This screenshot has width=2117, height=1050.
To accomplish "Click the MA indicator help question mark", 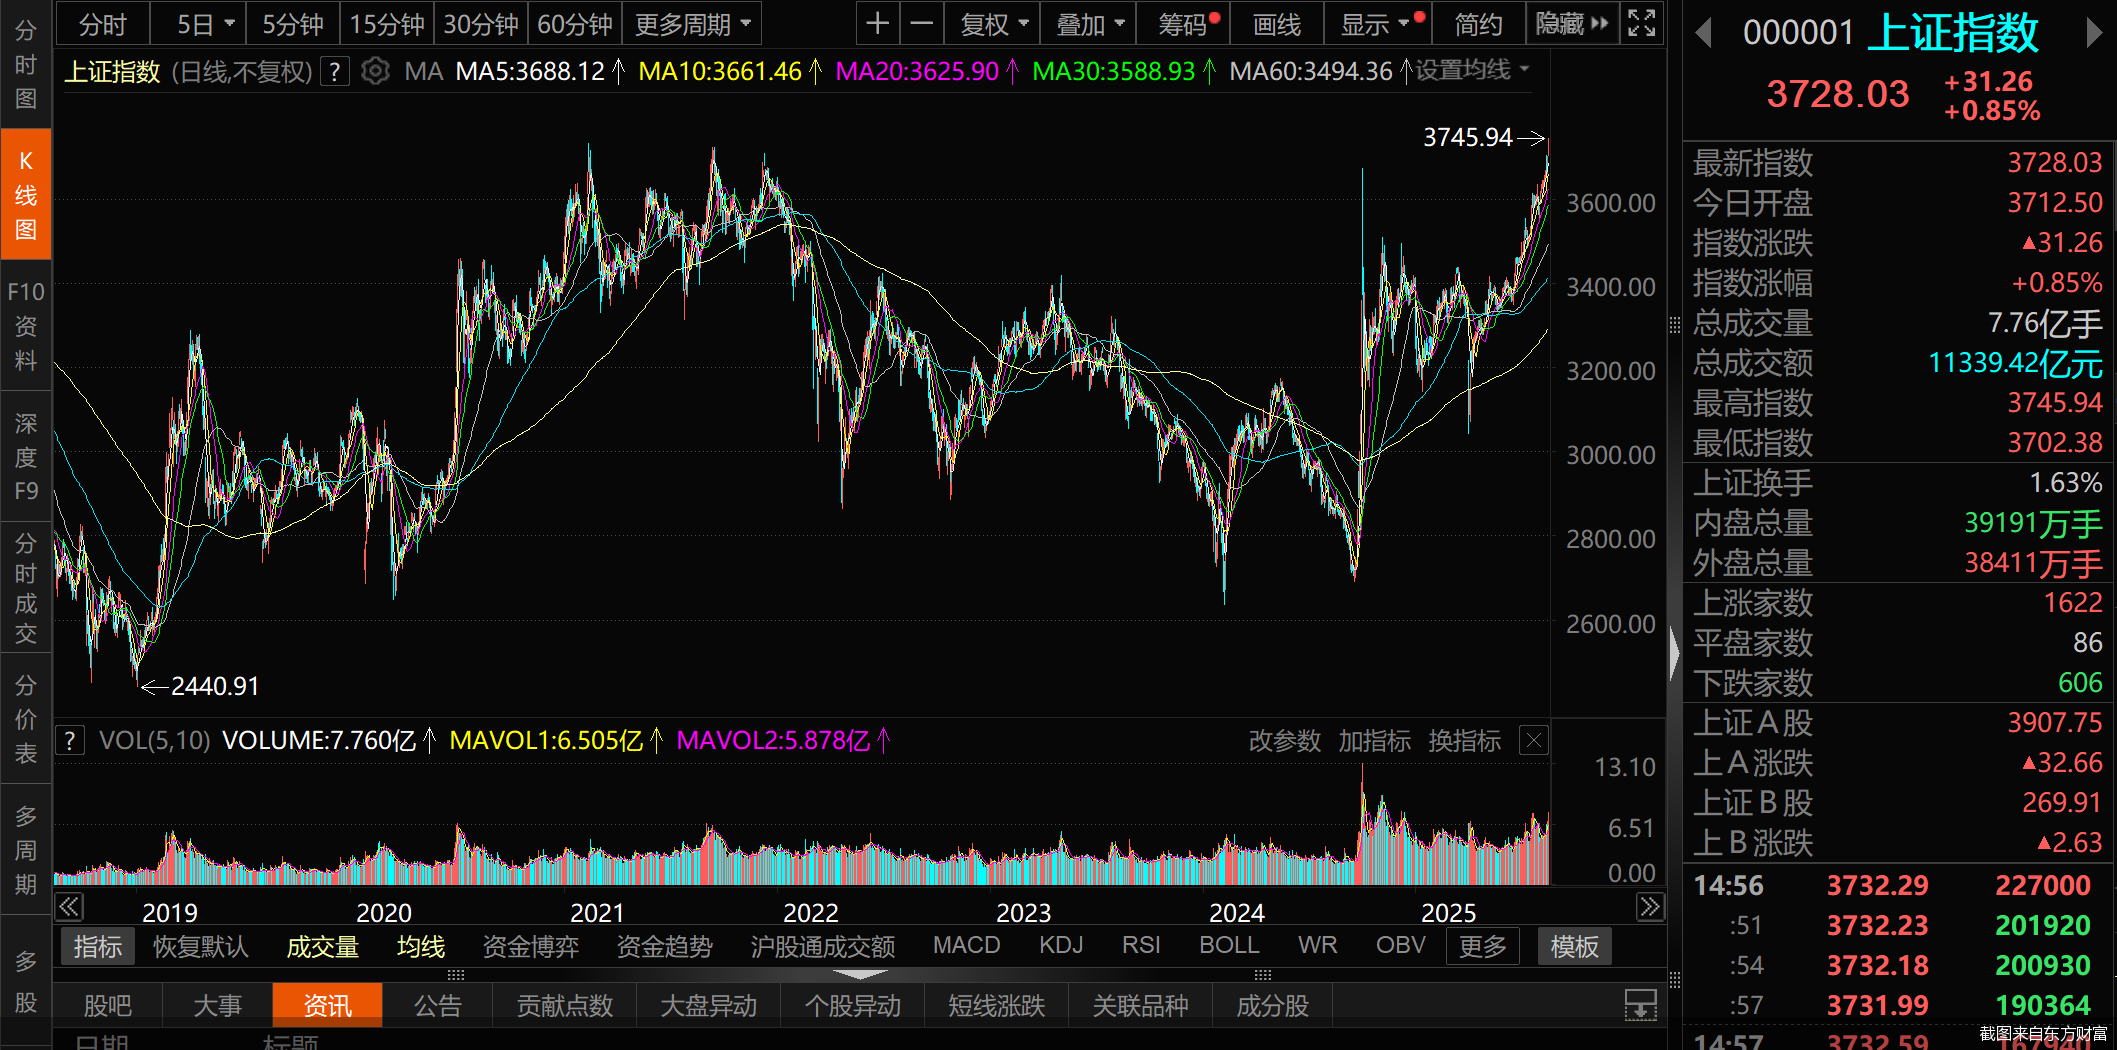I will pyautogui.click(x=335, y=72).
